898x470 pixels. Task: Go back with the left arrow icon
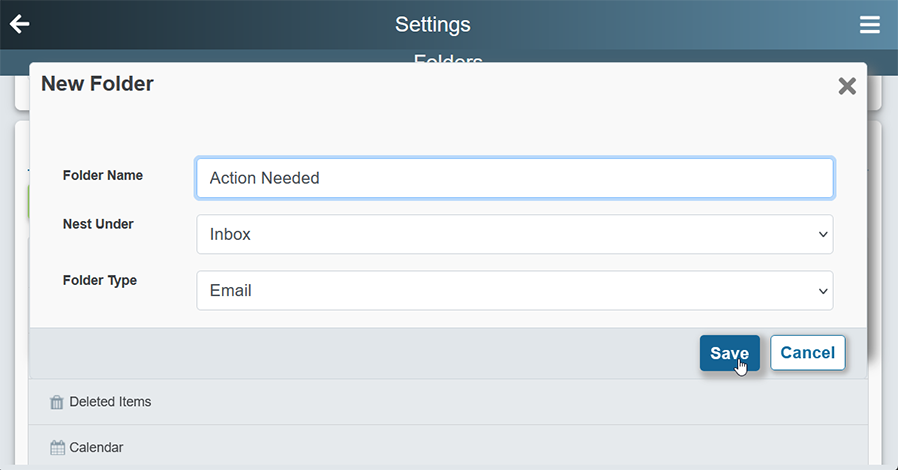[19, 24]
